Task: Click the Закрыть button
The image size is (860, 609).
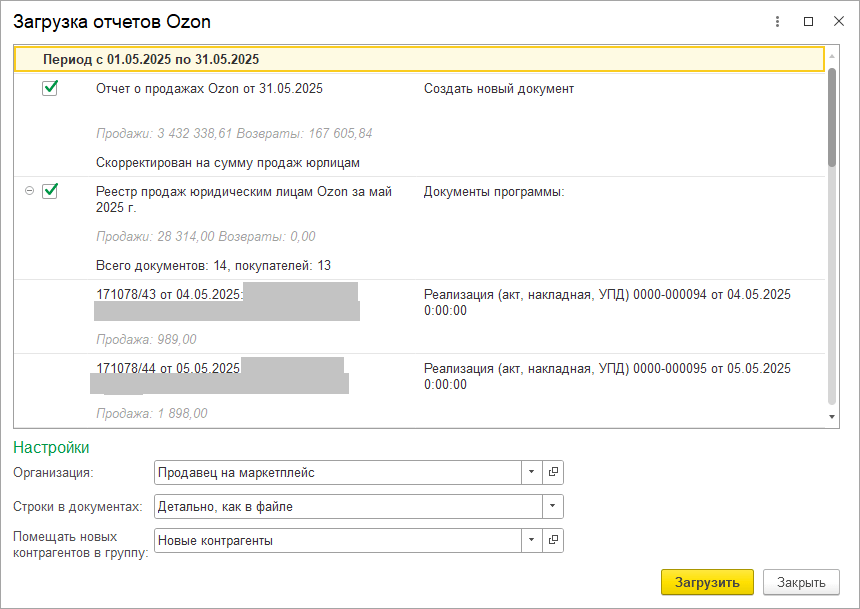Action: [801, 583]
